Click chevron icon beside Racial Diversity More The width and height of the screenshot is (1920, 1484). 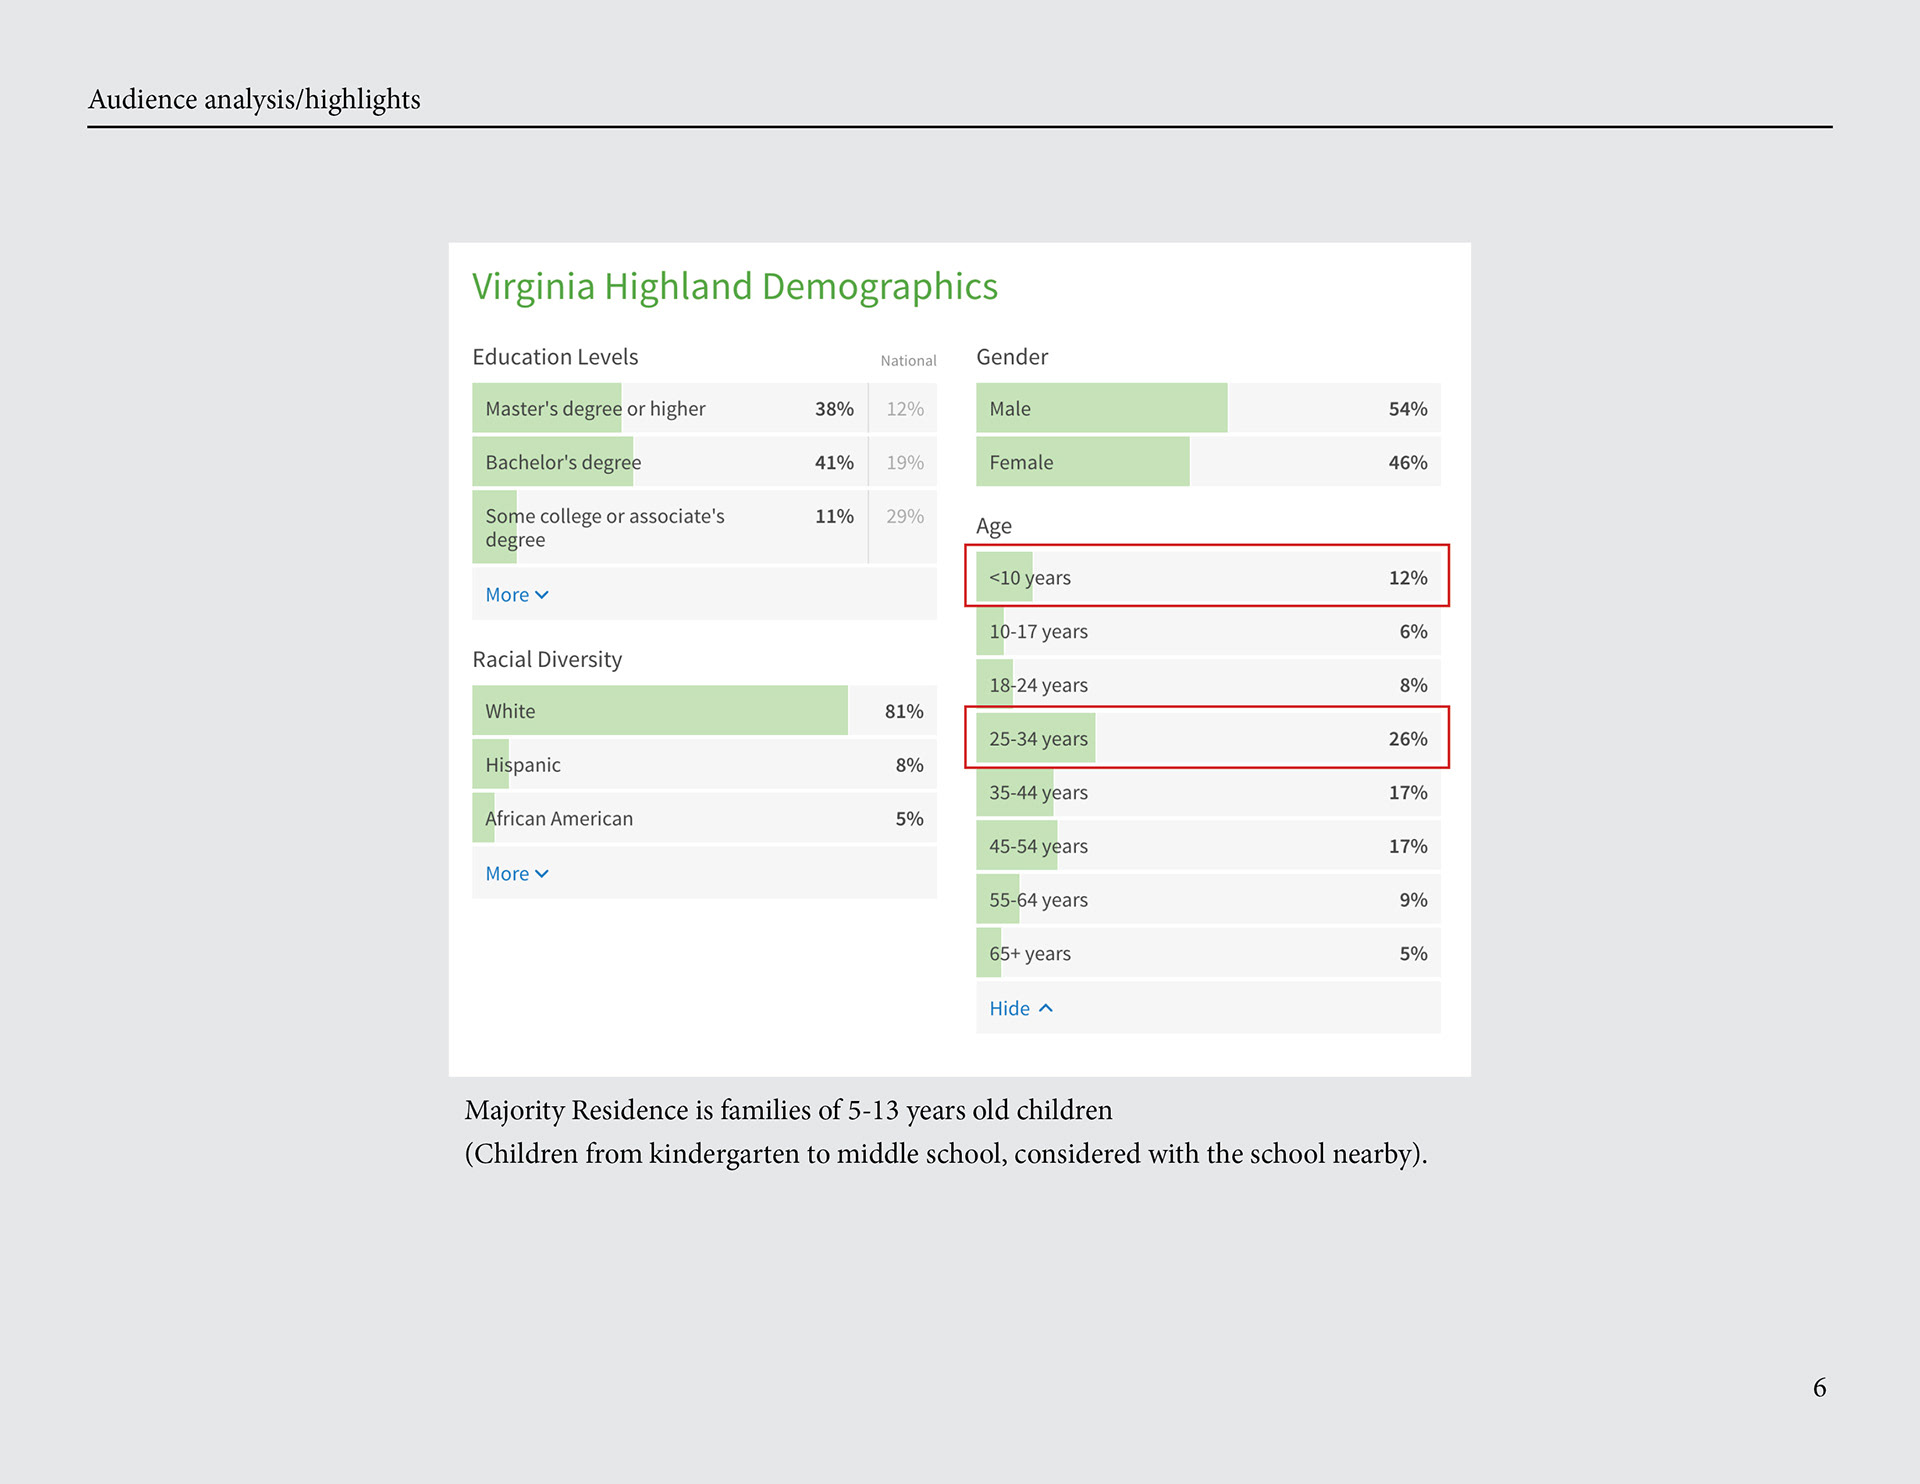tap(542, 874)
